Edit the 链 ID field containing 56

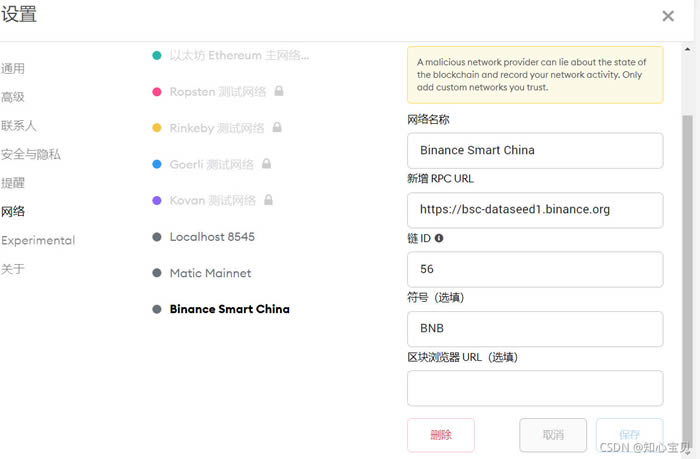pyautogui.click(x=535, y=269)
